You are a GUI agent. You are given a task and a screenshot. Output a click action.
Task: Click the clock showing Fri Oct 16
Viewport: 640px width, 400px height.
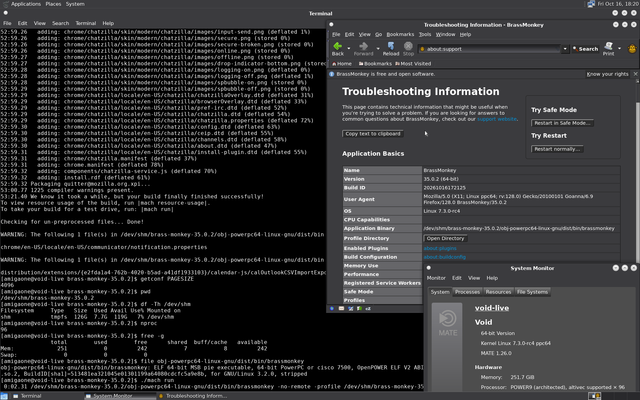point(617,4)
